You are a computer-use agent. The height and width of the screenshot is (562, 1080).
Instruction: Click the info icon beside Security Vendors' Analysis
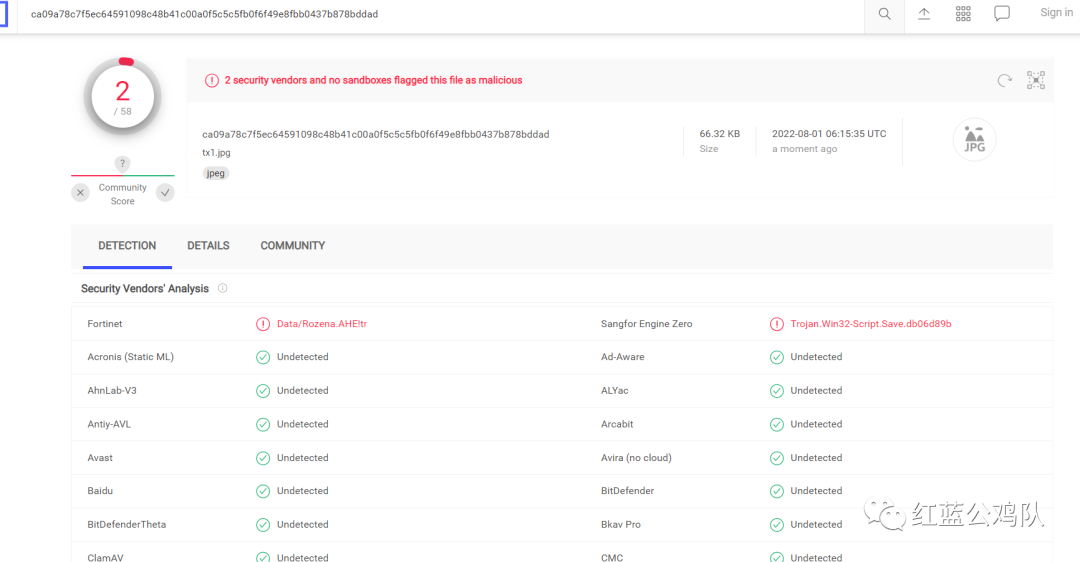222,288
